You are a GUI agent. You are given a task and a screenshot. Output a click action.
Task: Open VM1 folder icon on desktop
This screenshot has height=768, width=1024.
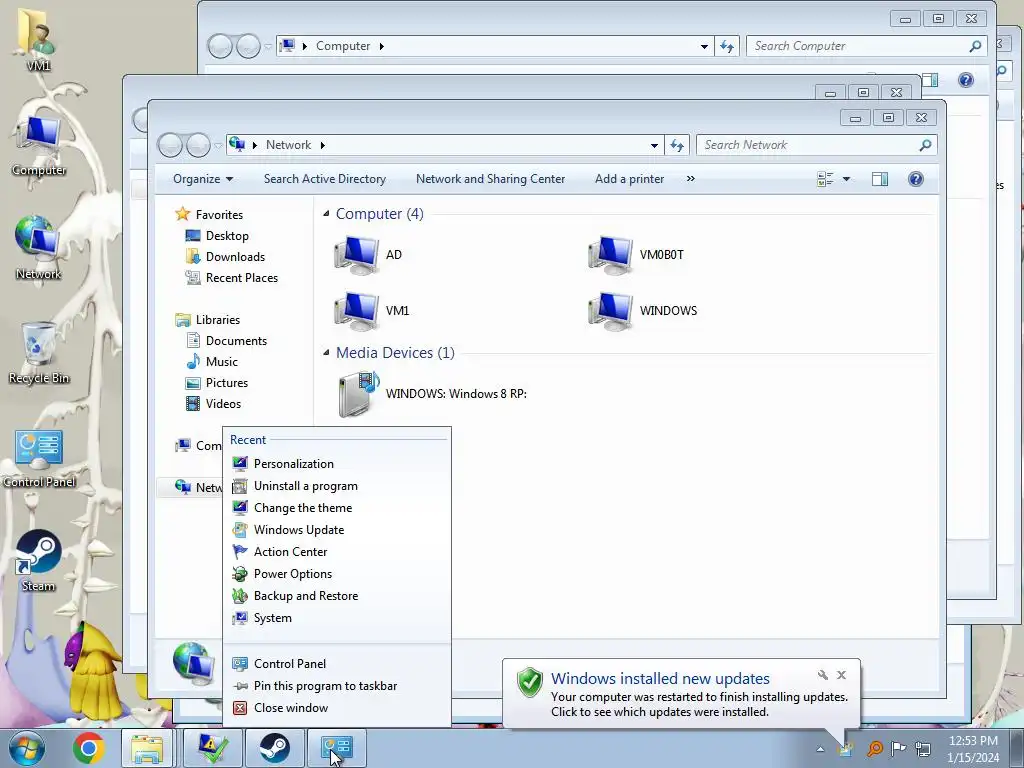click(x=39, y=39)
